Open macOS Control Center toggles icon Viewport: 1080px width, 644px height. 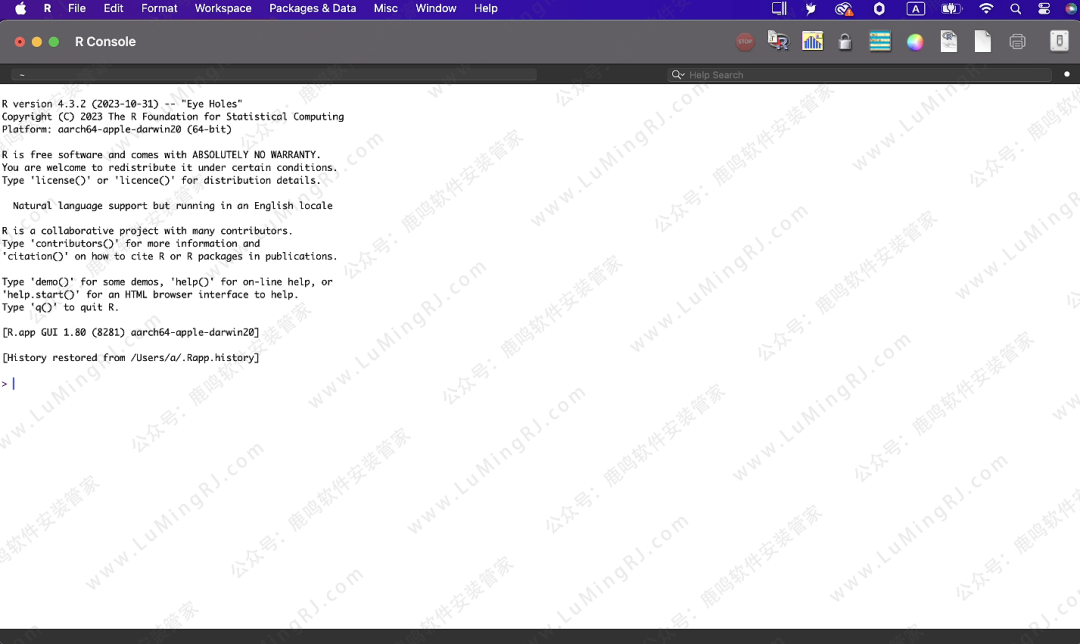(1044, 9)
